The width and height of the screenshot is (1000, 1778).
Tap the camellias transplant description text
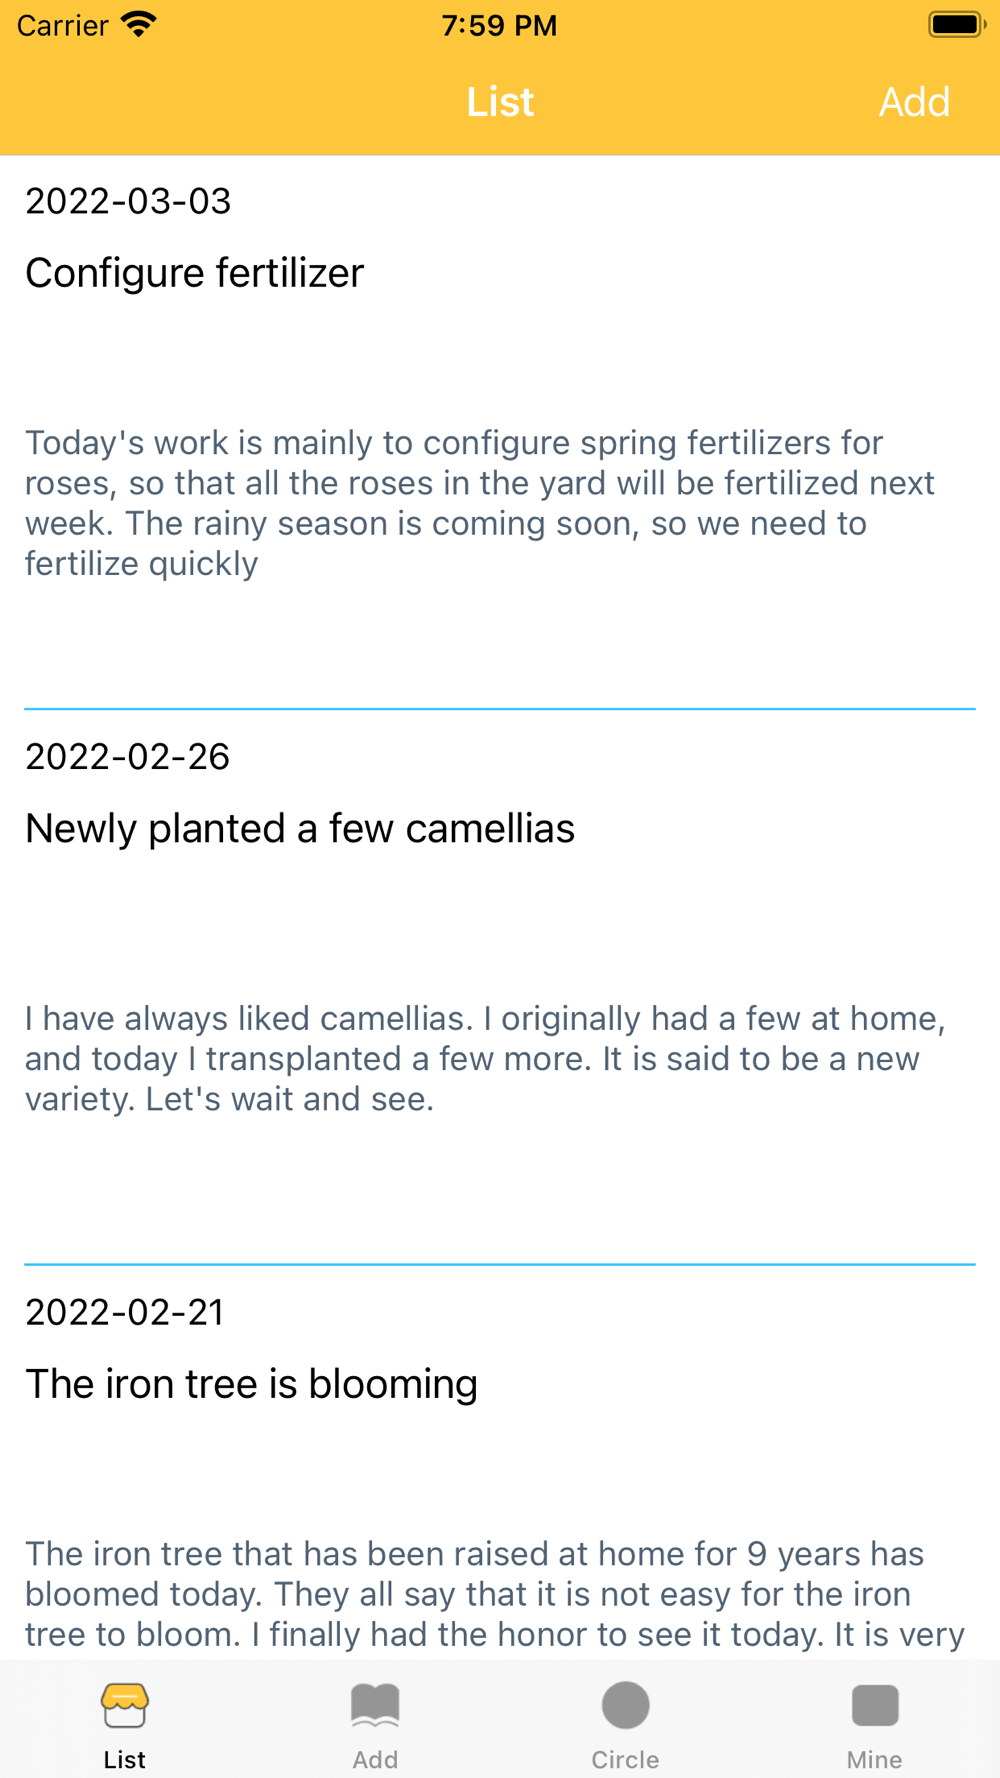pos(485,1059)
